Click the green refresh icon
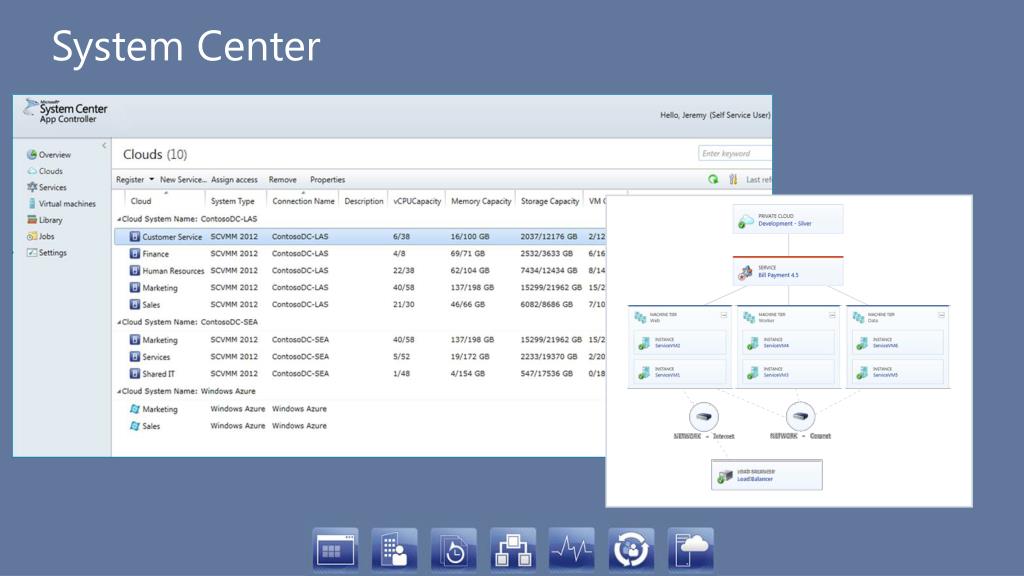Screen dimensions: 1024x576 pos(713,179)
